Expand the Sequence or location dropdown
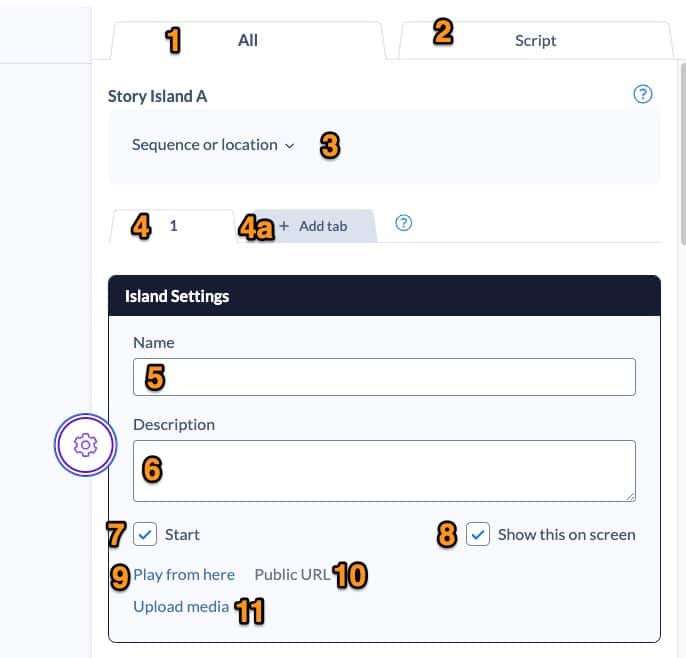 click(x=213, y=145)
